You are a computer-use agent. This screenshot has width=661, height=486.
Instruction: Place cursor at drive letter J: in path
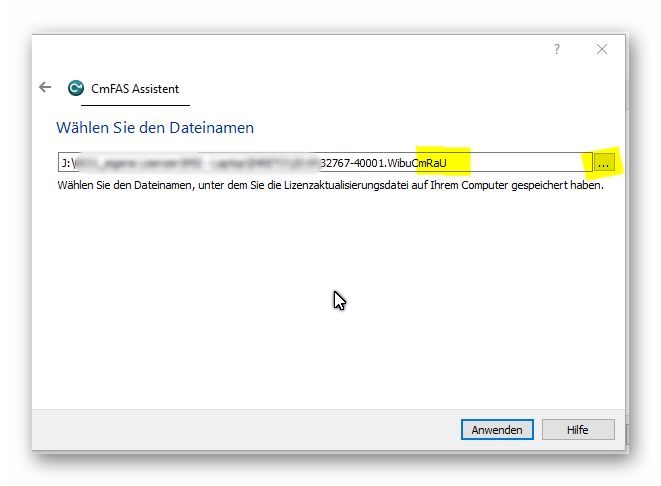tap(67, 162)
